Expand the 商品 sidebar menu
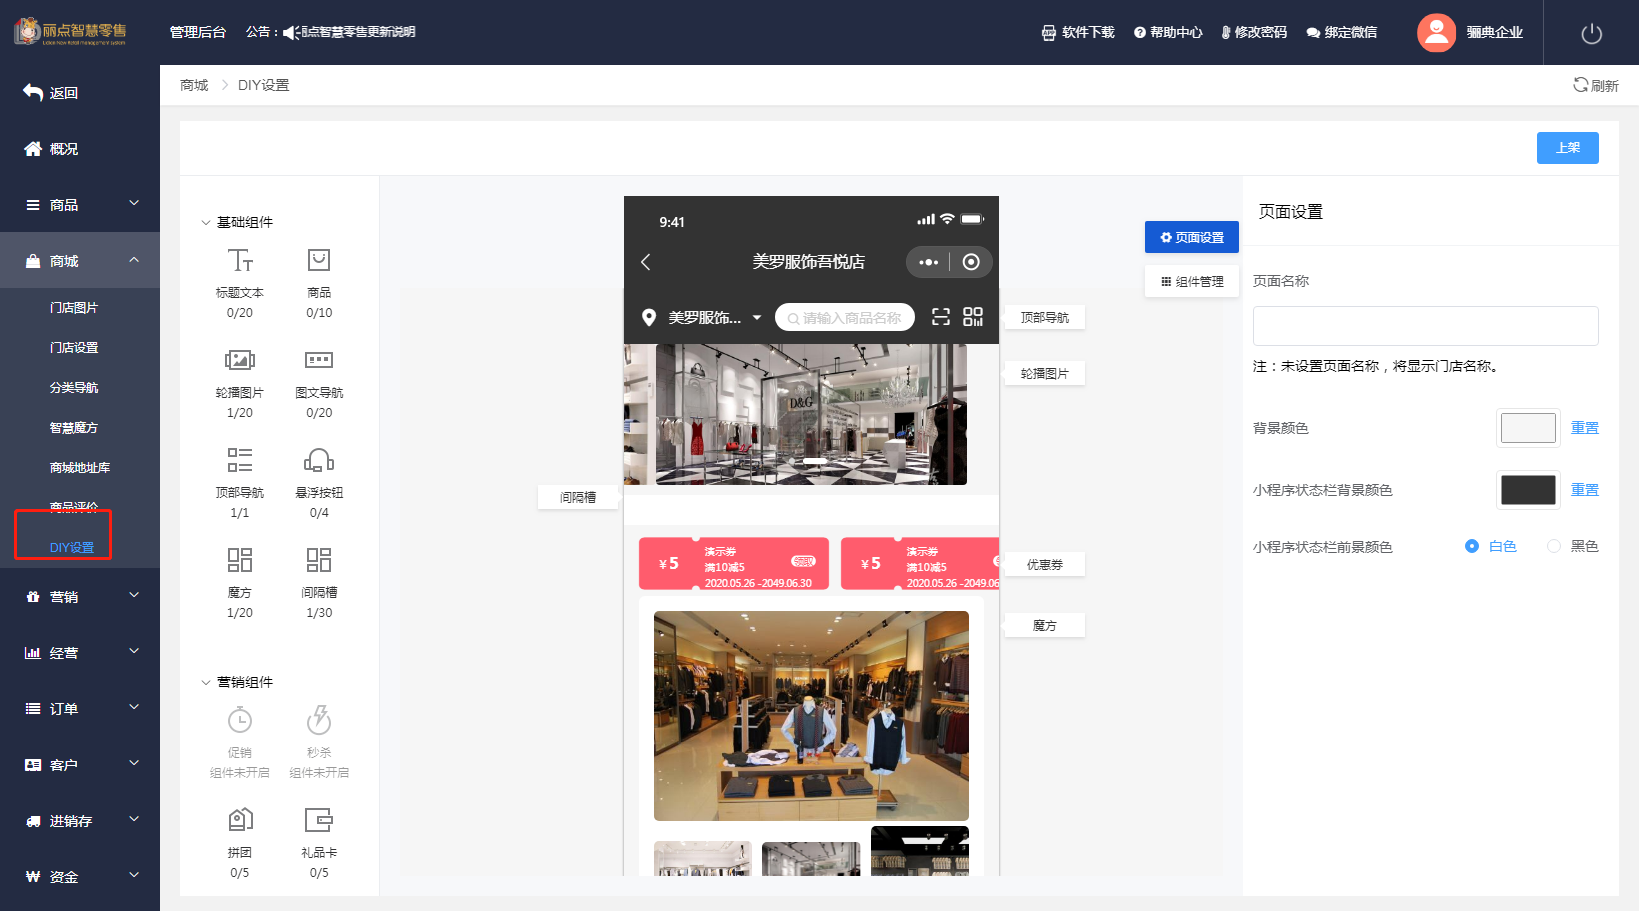Screen dimensions: 1639x911 (80, 204)
